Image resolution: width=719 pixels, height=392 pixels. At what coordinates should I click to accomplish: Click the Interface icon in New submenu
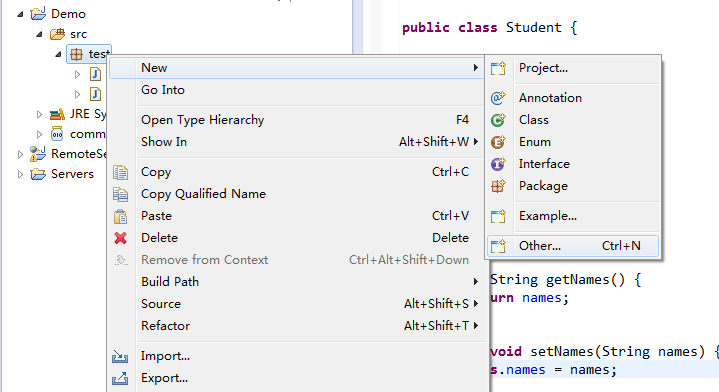[x=498, y=164]
